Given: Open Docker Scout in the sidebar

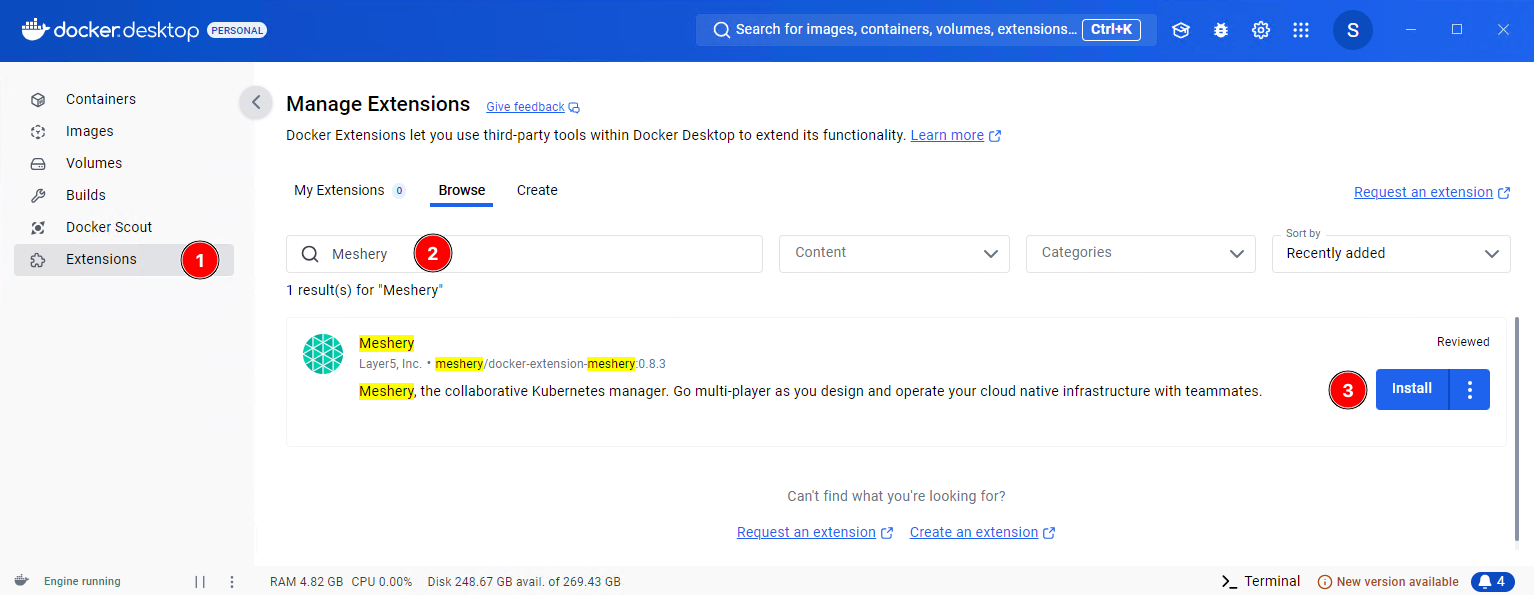Looking at the screenshot, I should point(109,227).
